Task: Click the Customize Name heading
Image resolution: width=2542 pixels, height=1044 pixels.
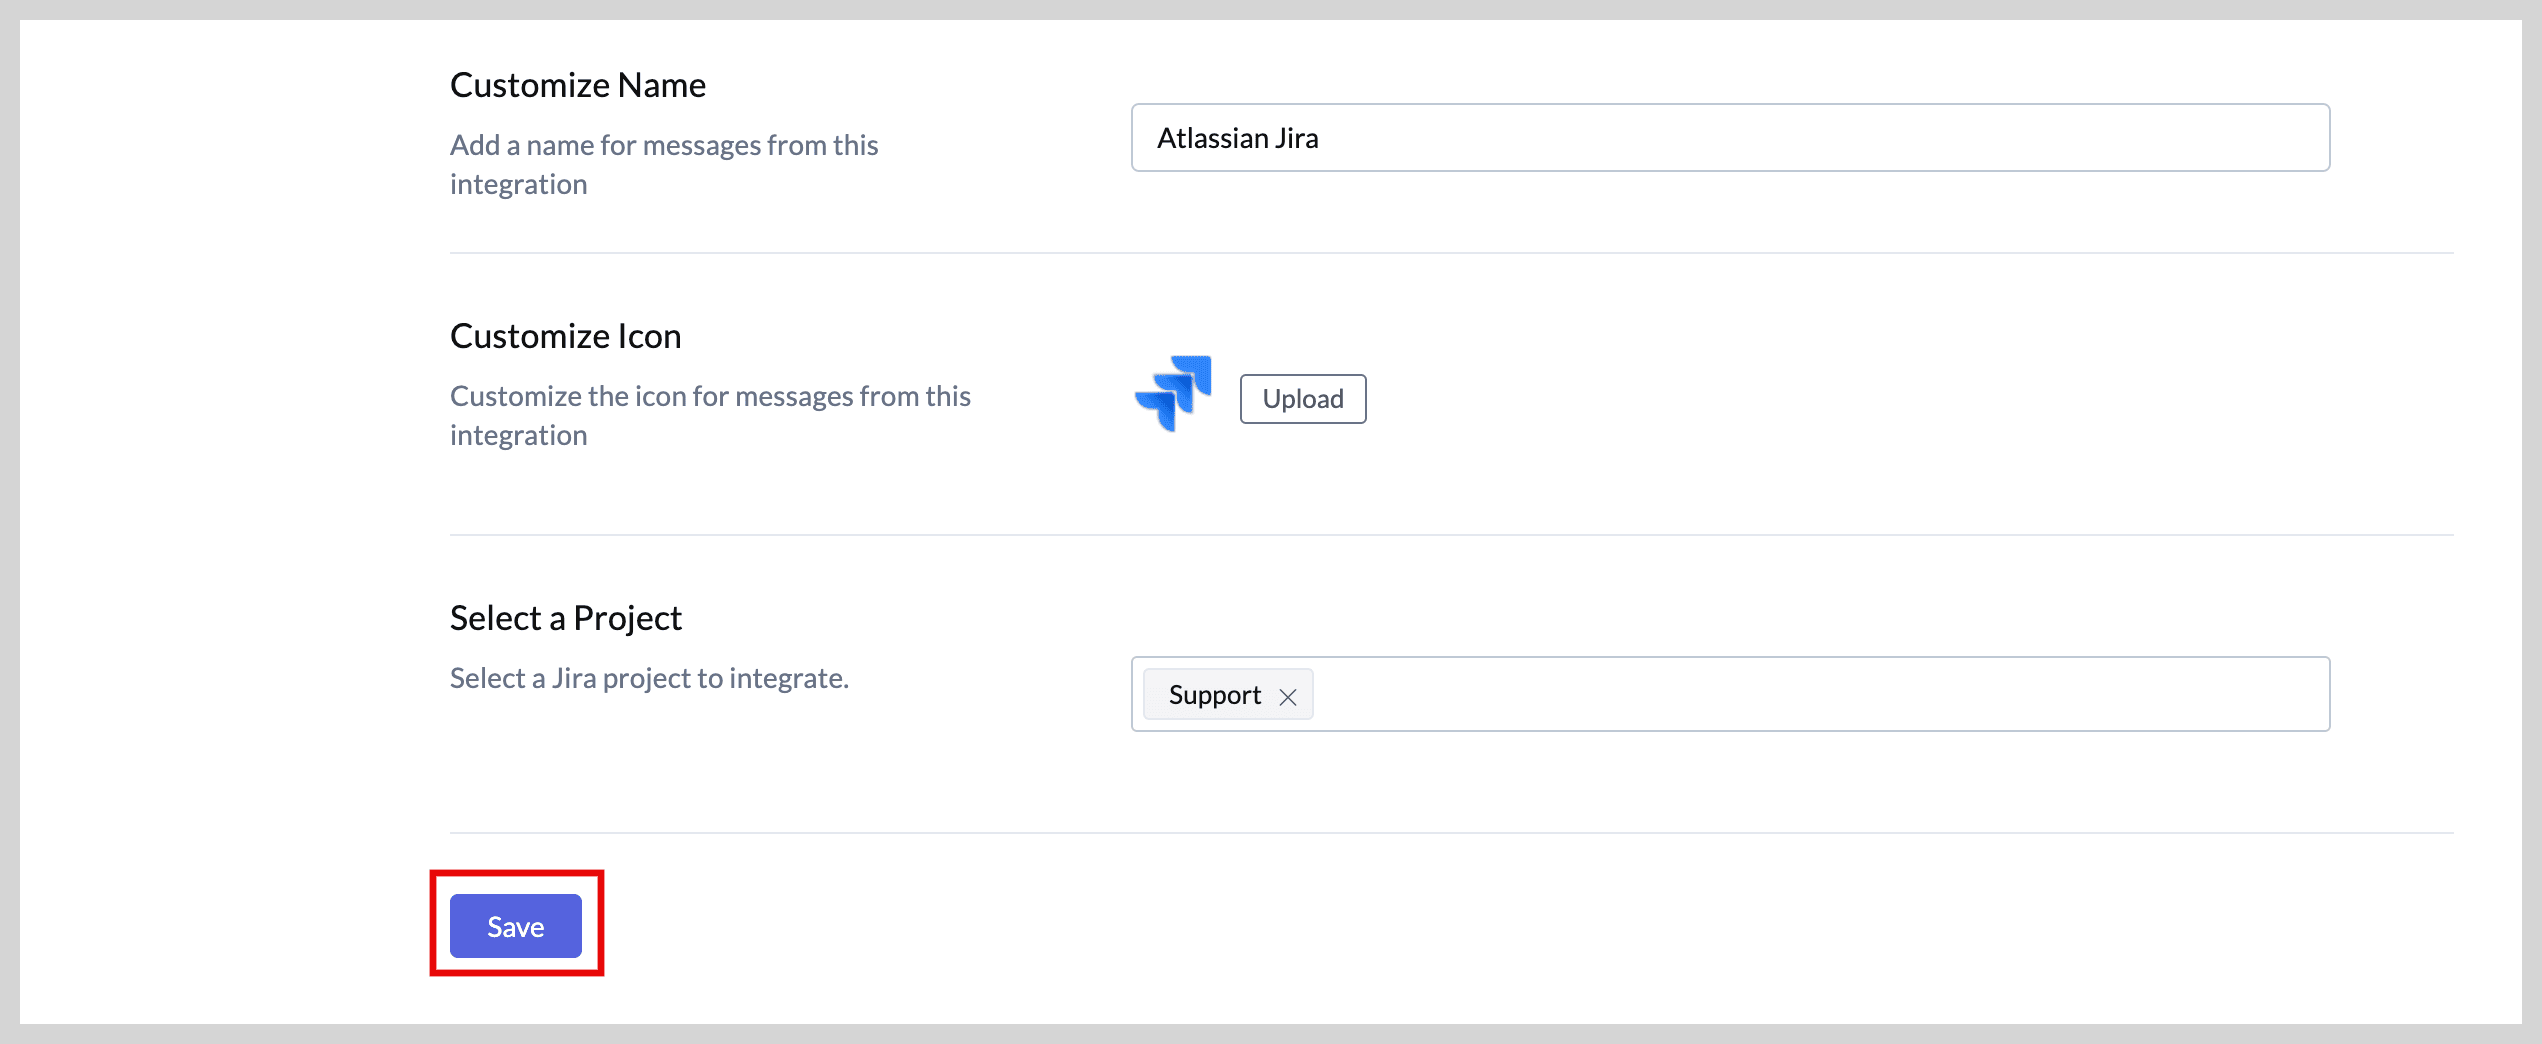Action: [577, 86]
